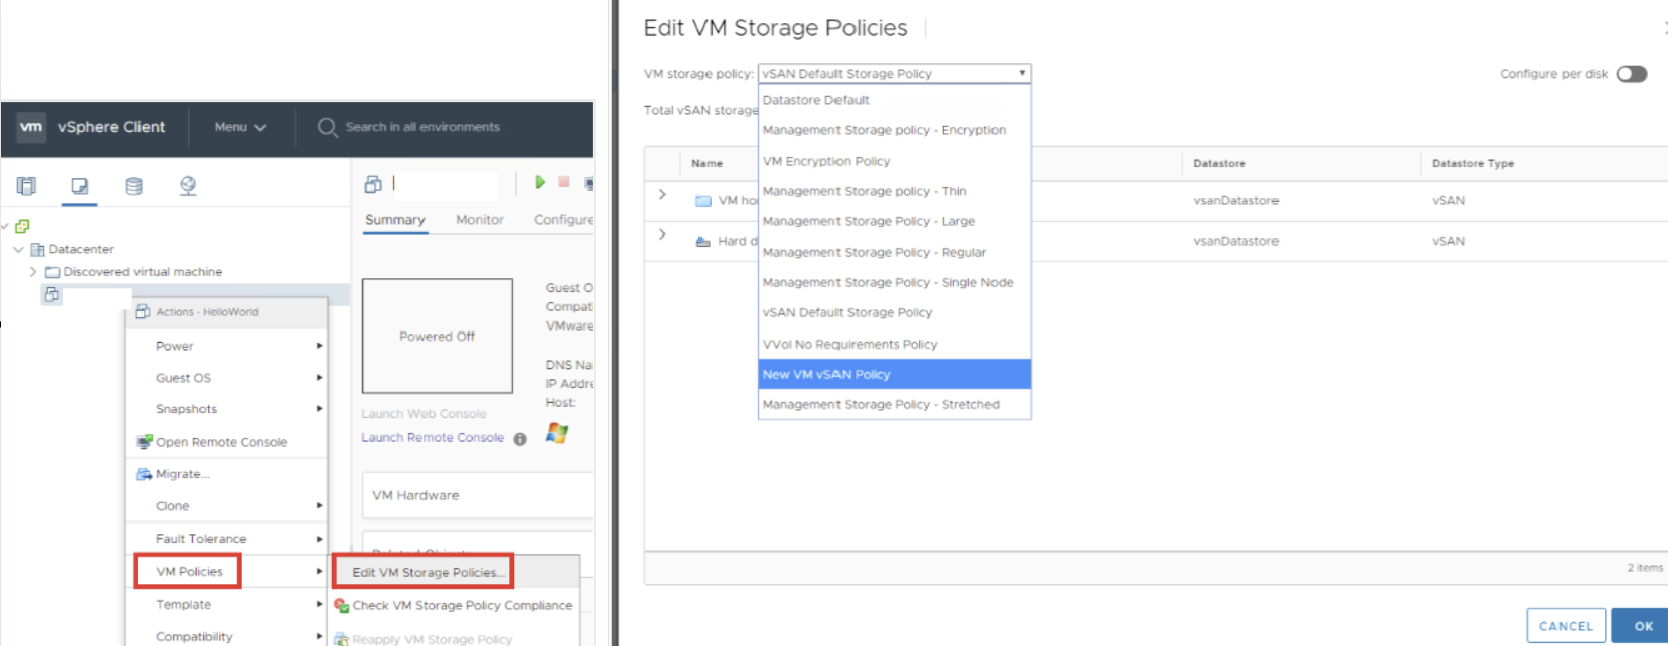Click Migrate in the context menu
The height and width of the screenshot is (646, 1668).
(182, 474)
